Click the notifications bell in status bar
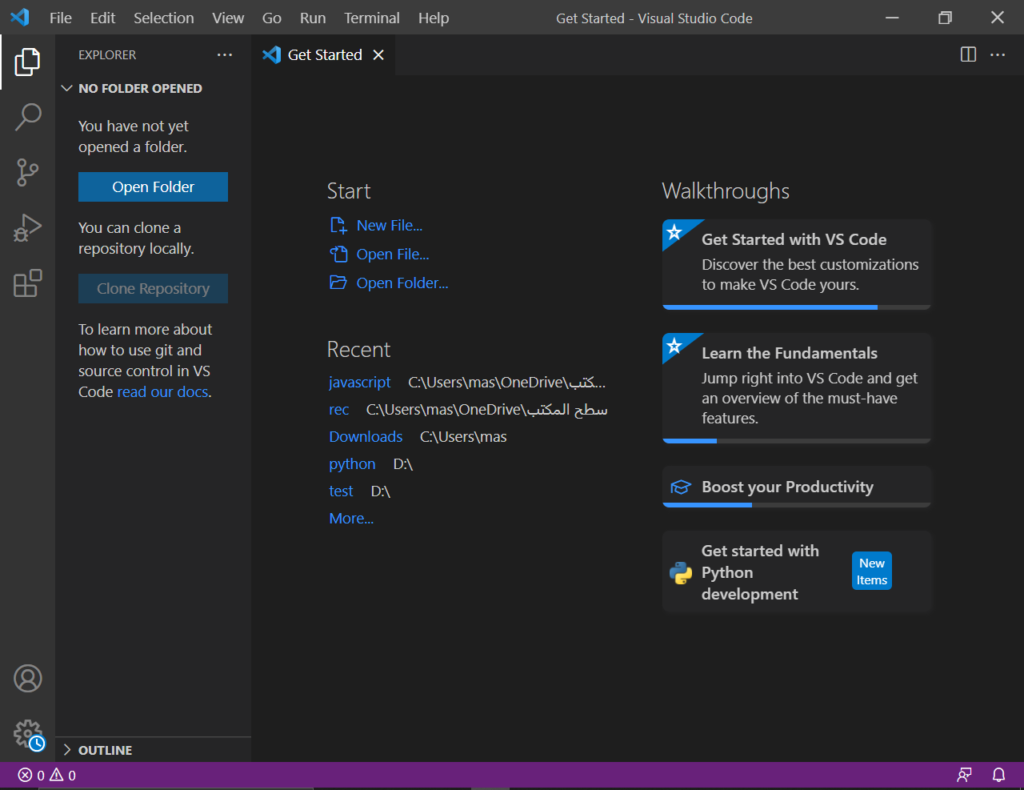 [x=998, y=775]
